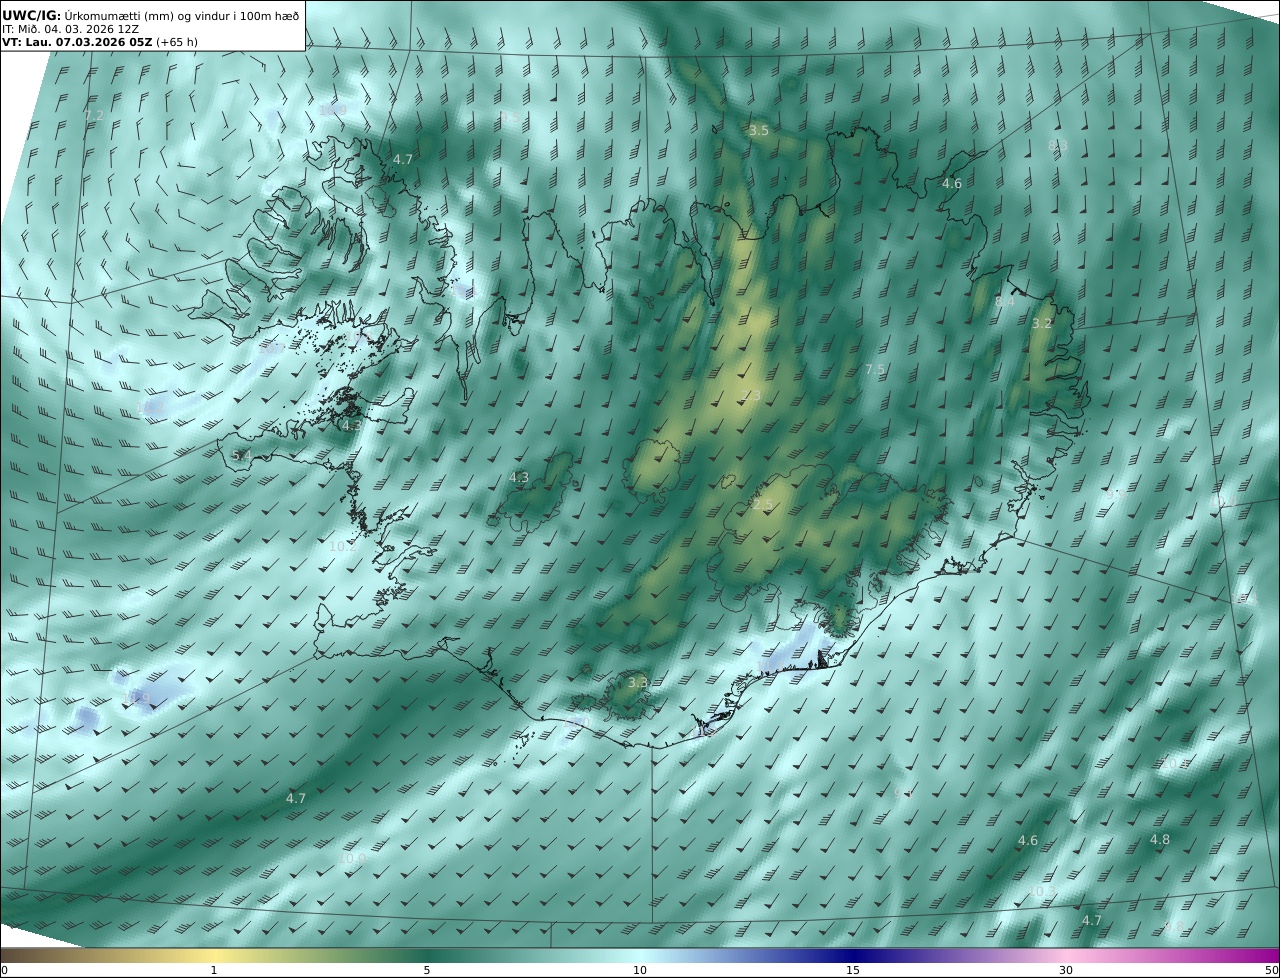This screenshot has width=1280, height=978.
Task: Click the 3.2 value on the east coast
Action: click(x=1042, y=323)
